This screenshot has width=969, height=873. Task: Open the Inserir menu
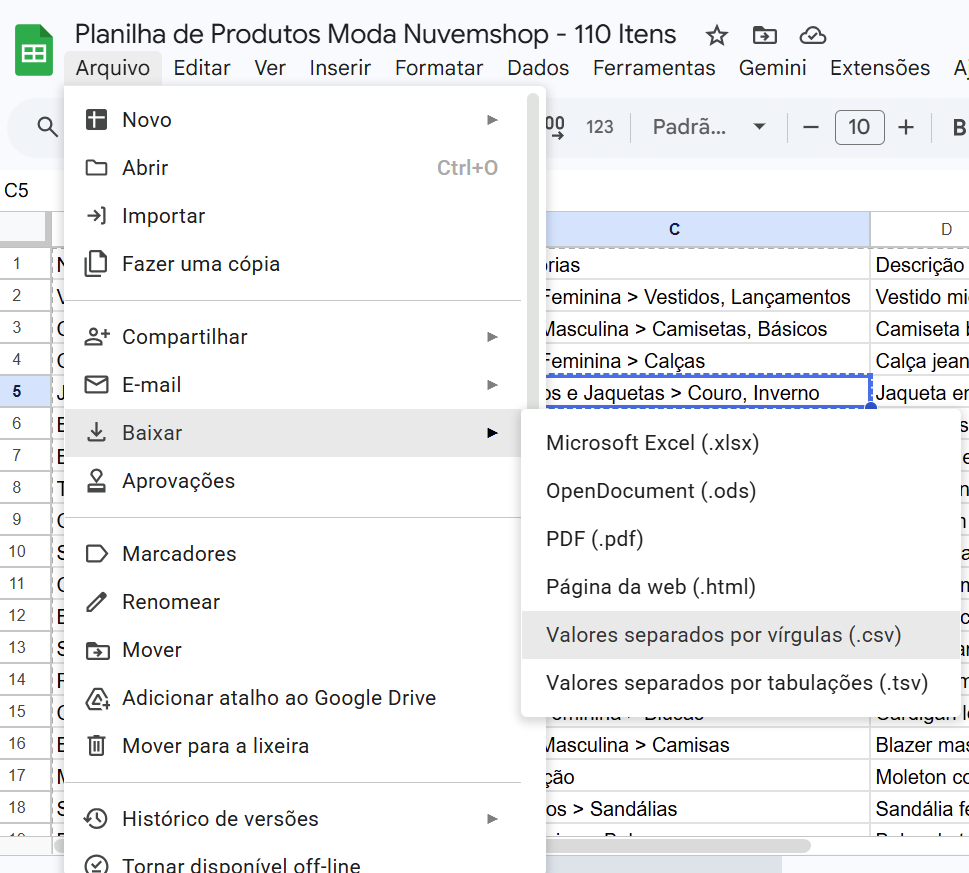point(340,68)
